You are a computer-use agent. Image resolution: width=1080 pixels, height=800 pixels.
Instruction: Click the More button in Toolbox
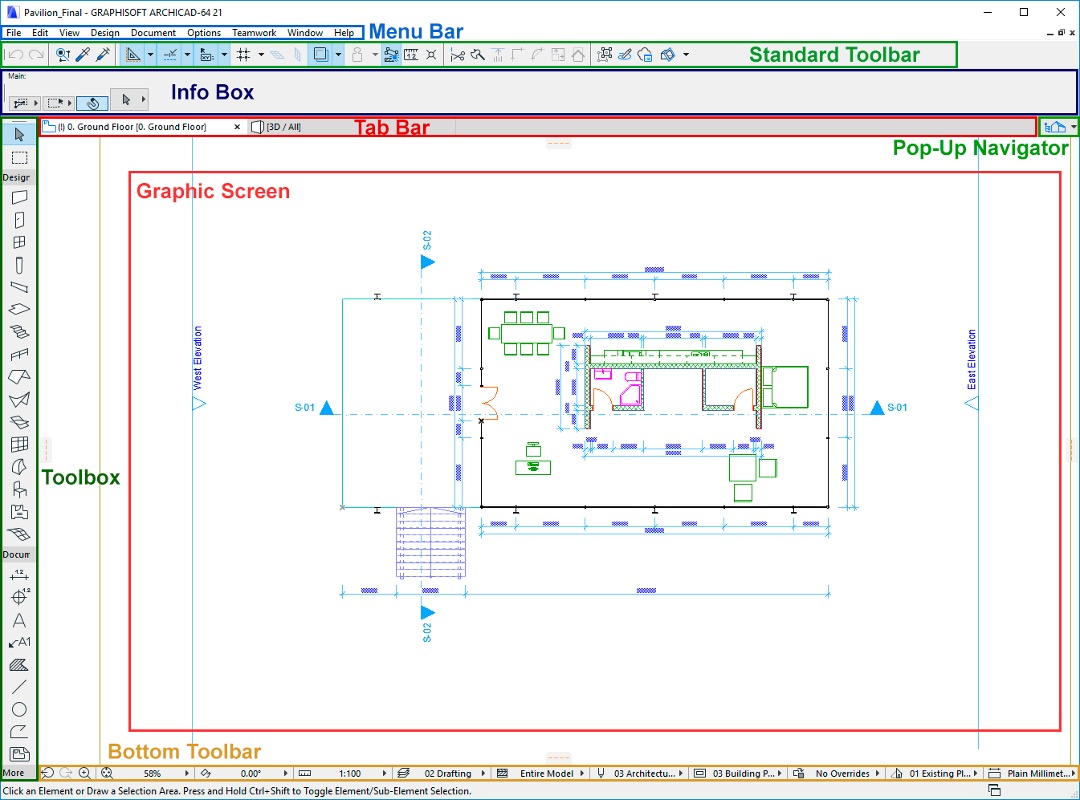click(x=14, y=772)
